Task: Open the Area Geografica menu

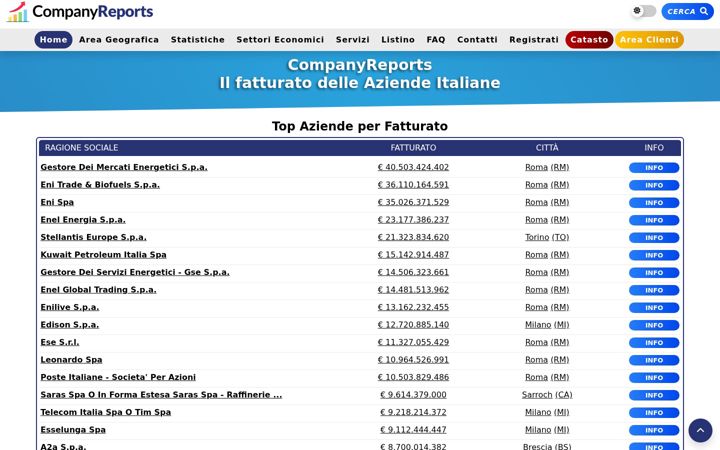Action: point(119,40)
